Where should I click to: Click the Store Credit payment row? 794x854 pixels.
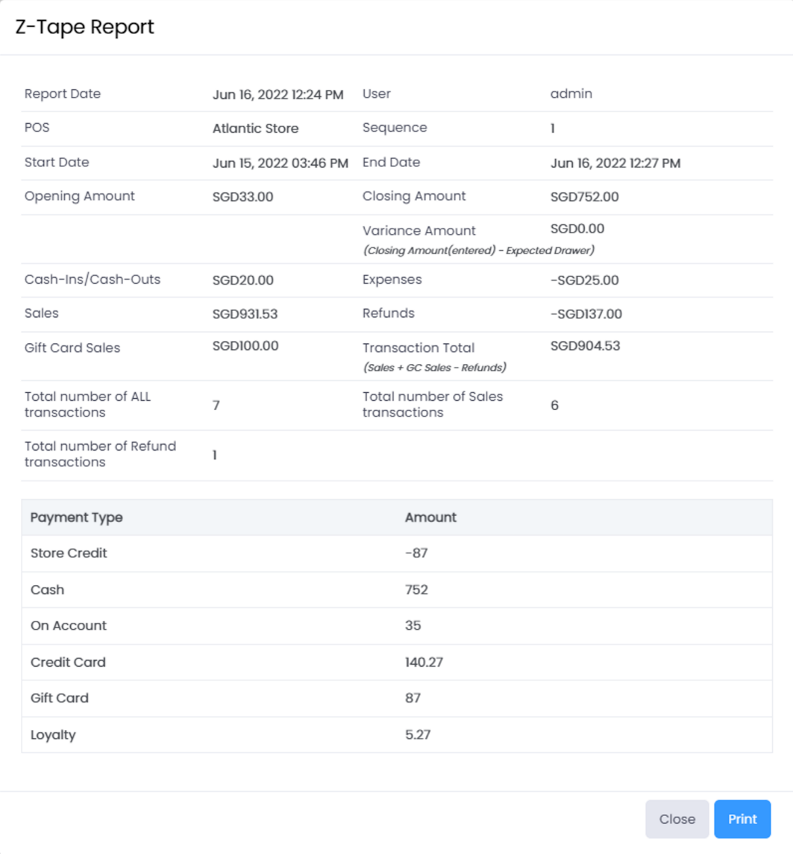pyautogui.click(x=69, y=553)
